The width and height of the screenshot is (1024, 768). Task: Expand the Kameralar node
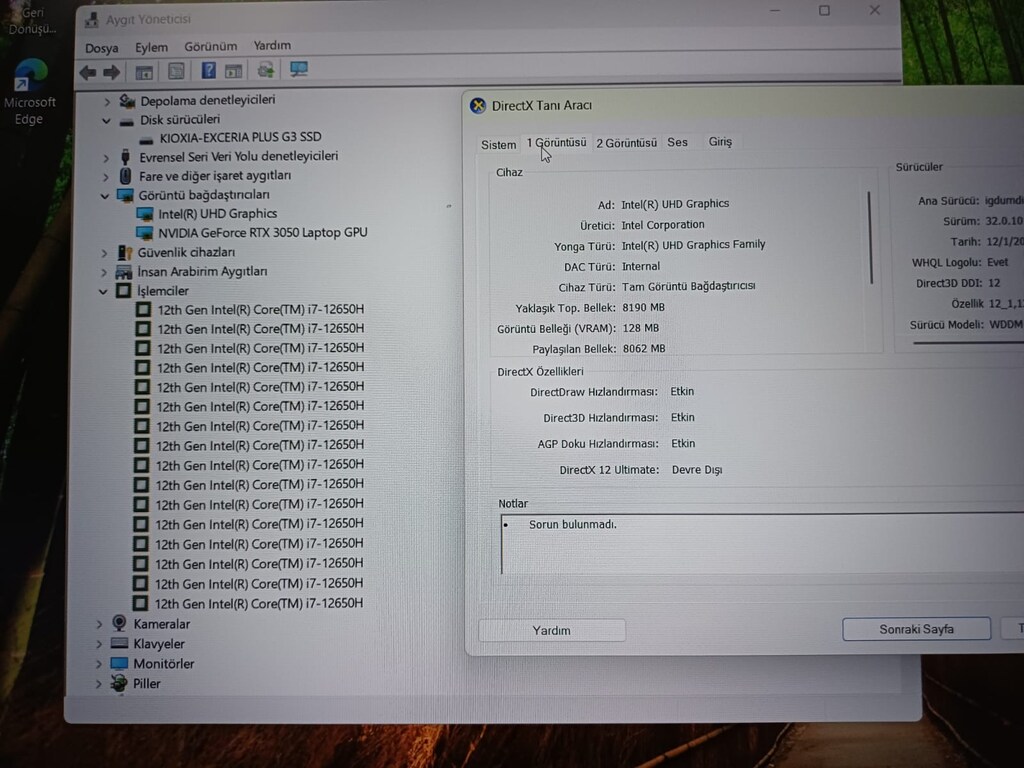(x=99, y=624)
